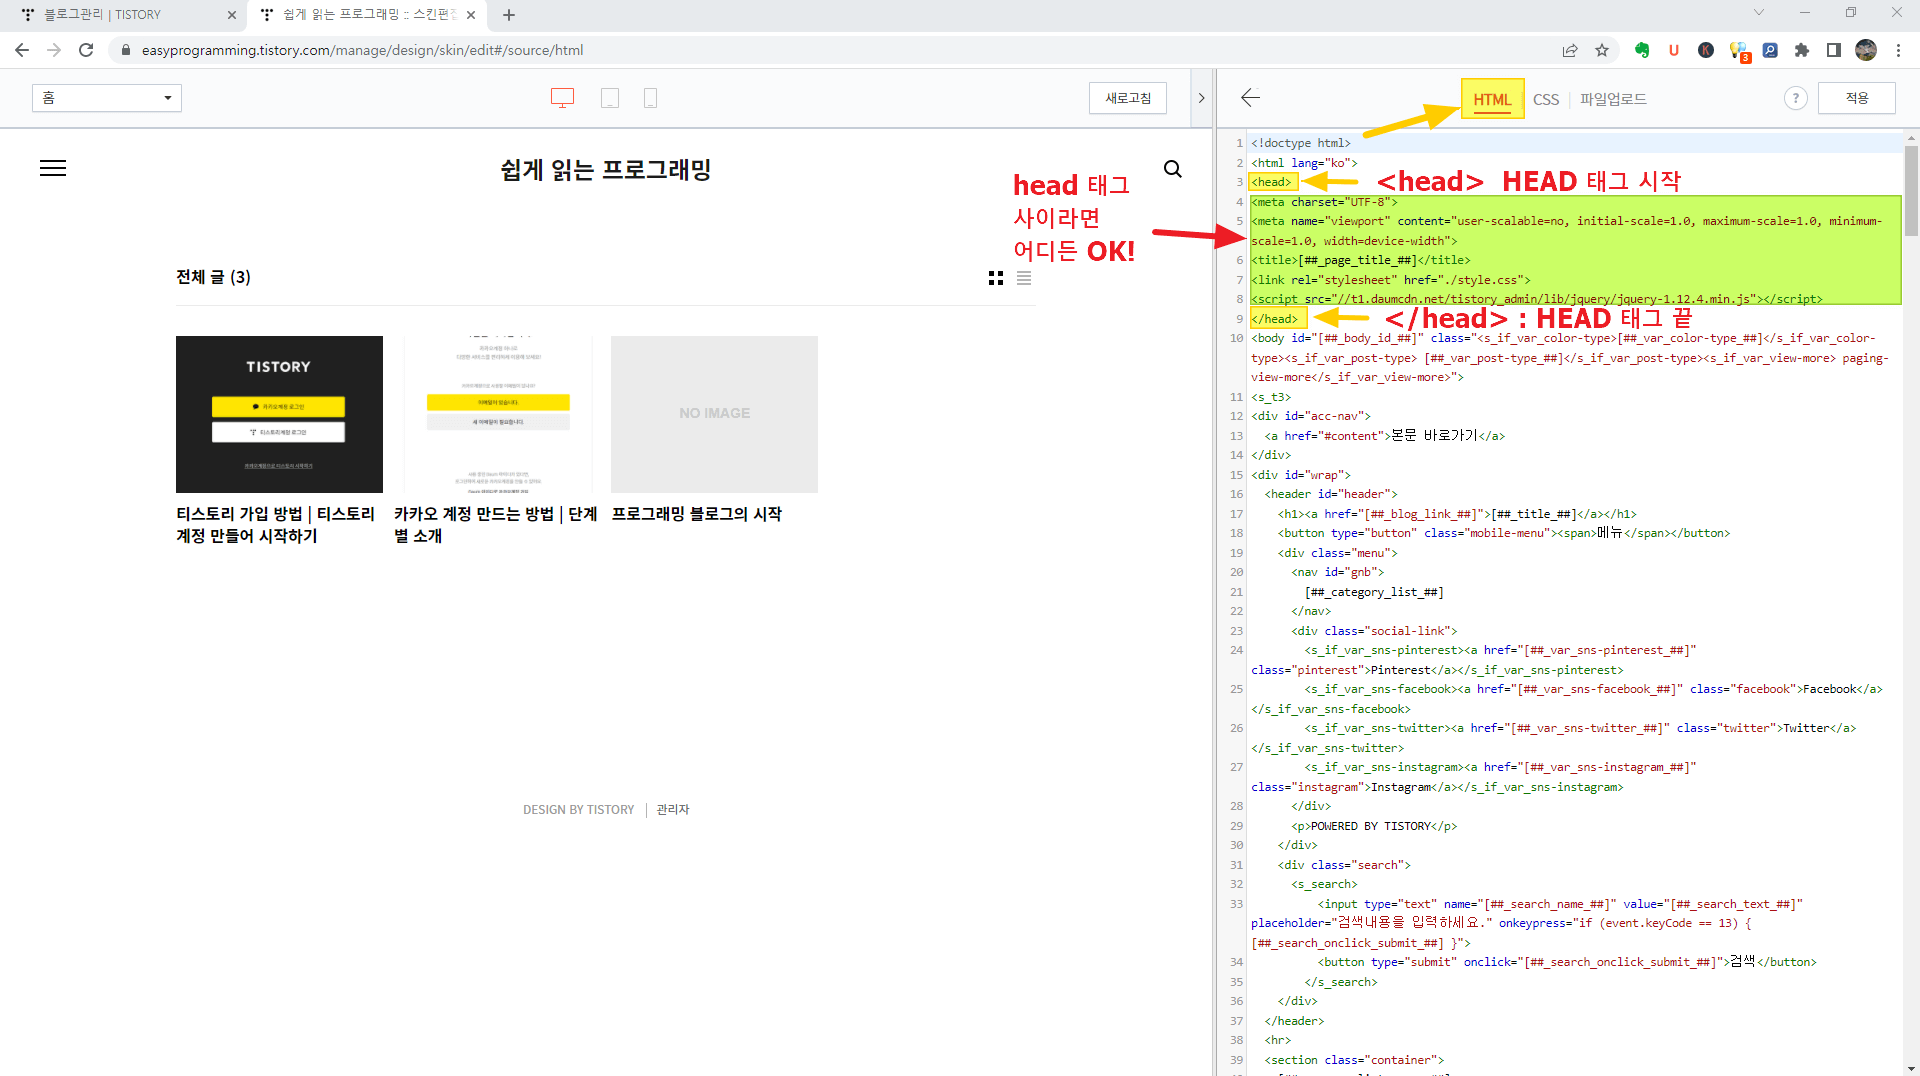Open the tab search chevron in the title bar
Viewport: 1920px width, 1076px height.
[1758, 12]
